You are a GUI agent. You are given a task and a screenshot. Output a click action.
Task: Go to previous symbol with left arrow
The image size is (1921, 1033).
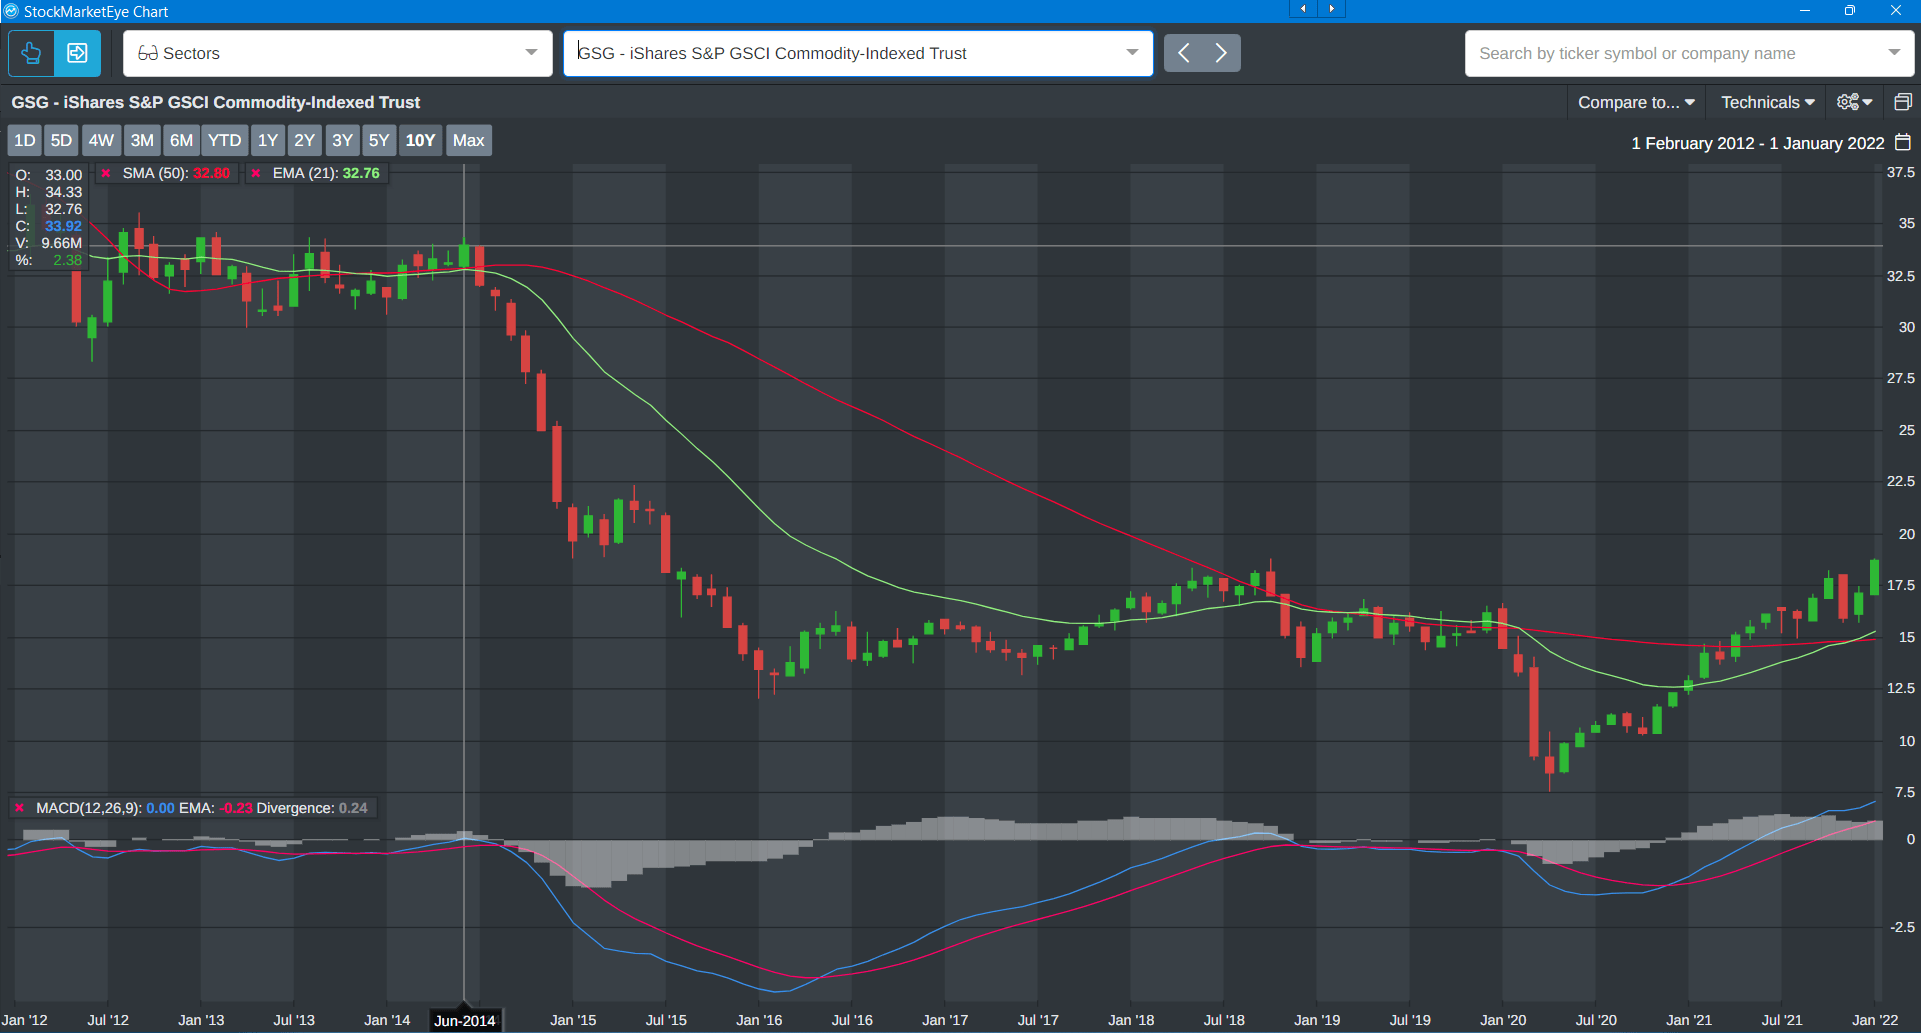[1184, 53]
